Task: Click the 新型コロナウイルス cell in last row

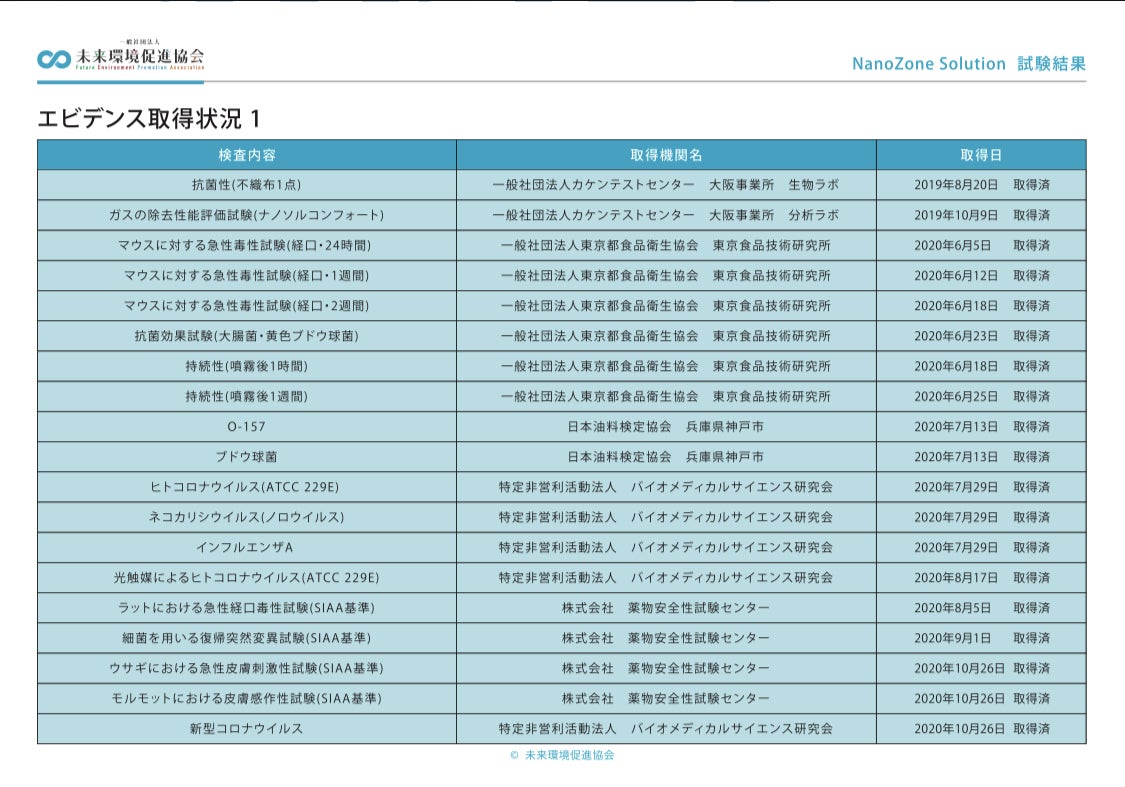Action: [x=247, y=728]
